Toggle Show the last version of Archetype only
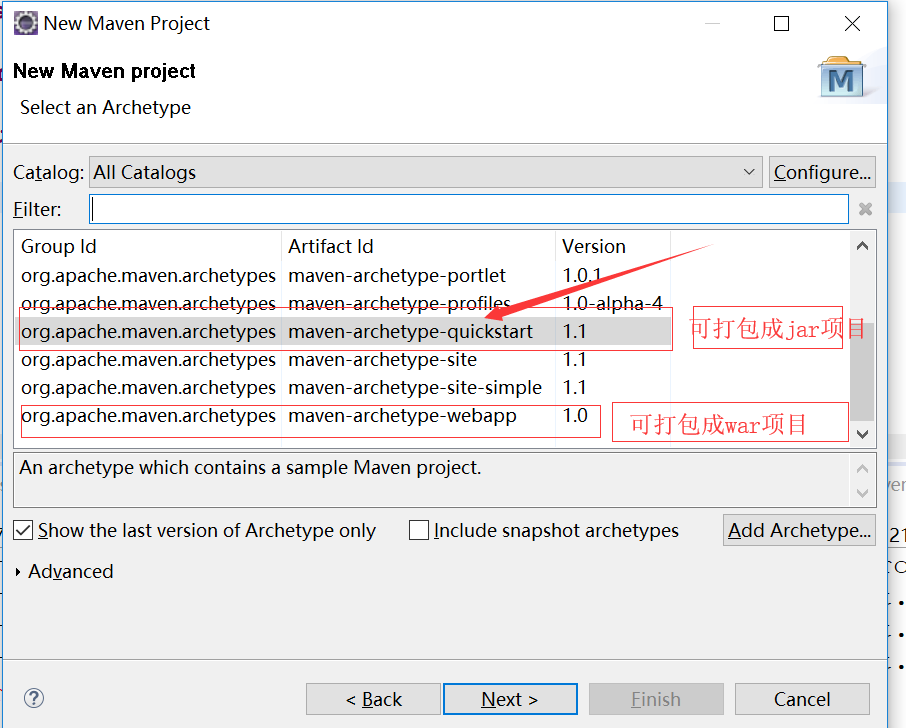Image resolution: width=906 pixels, height=728 pixels. tap(24, 531)
